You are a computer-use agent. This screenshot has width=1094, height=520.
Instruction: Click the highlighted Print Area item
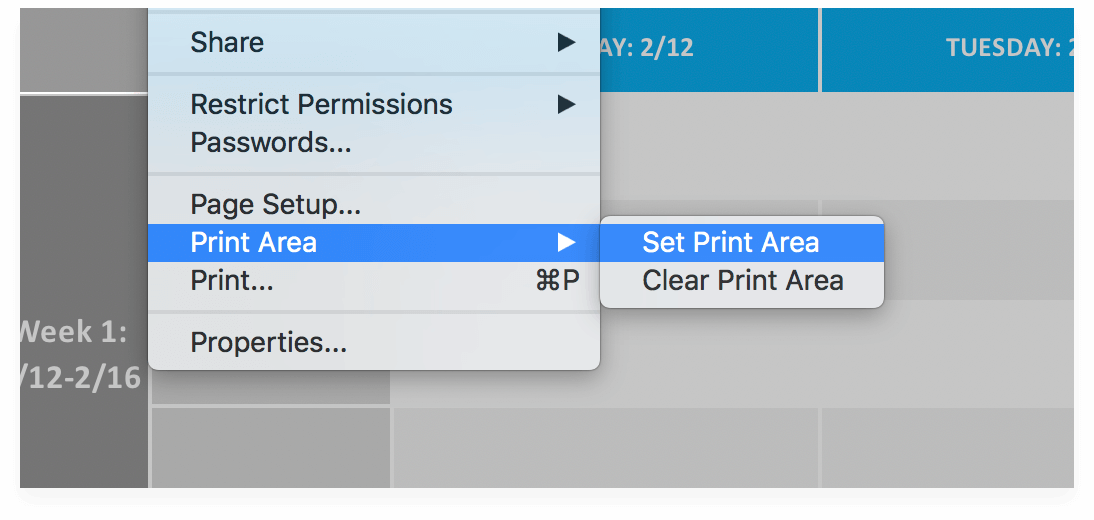tap(254, 243)
